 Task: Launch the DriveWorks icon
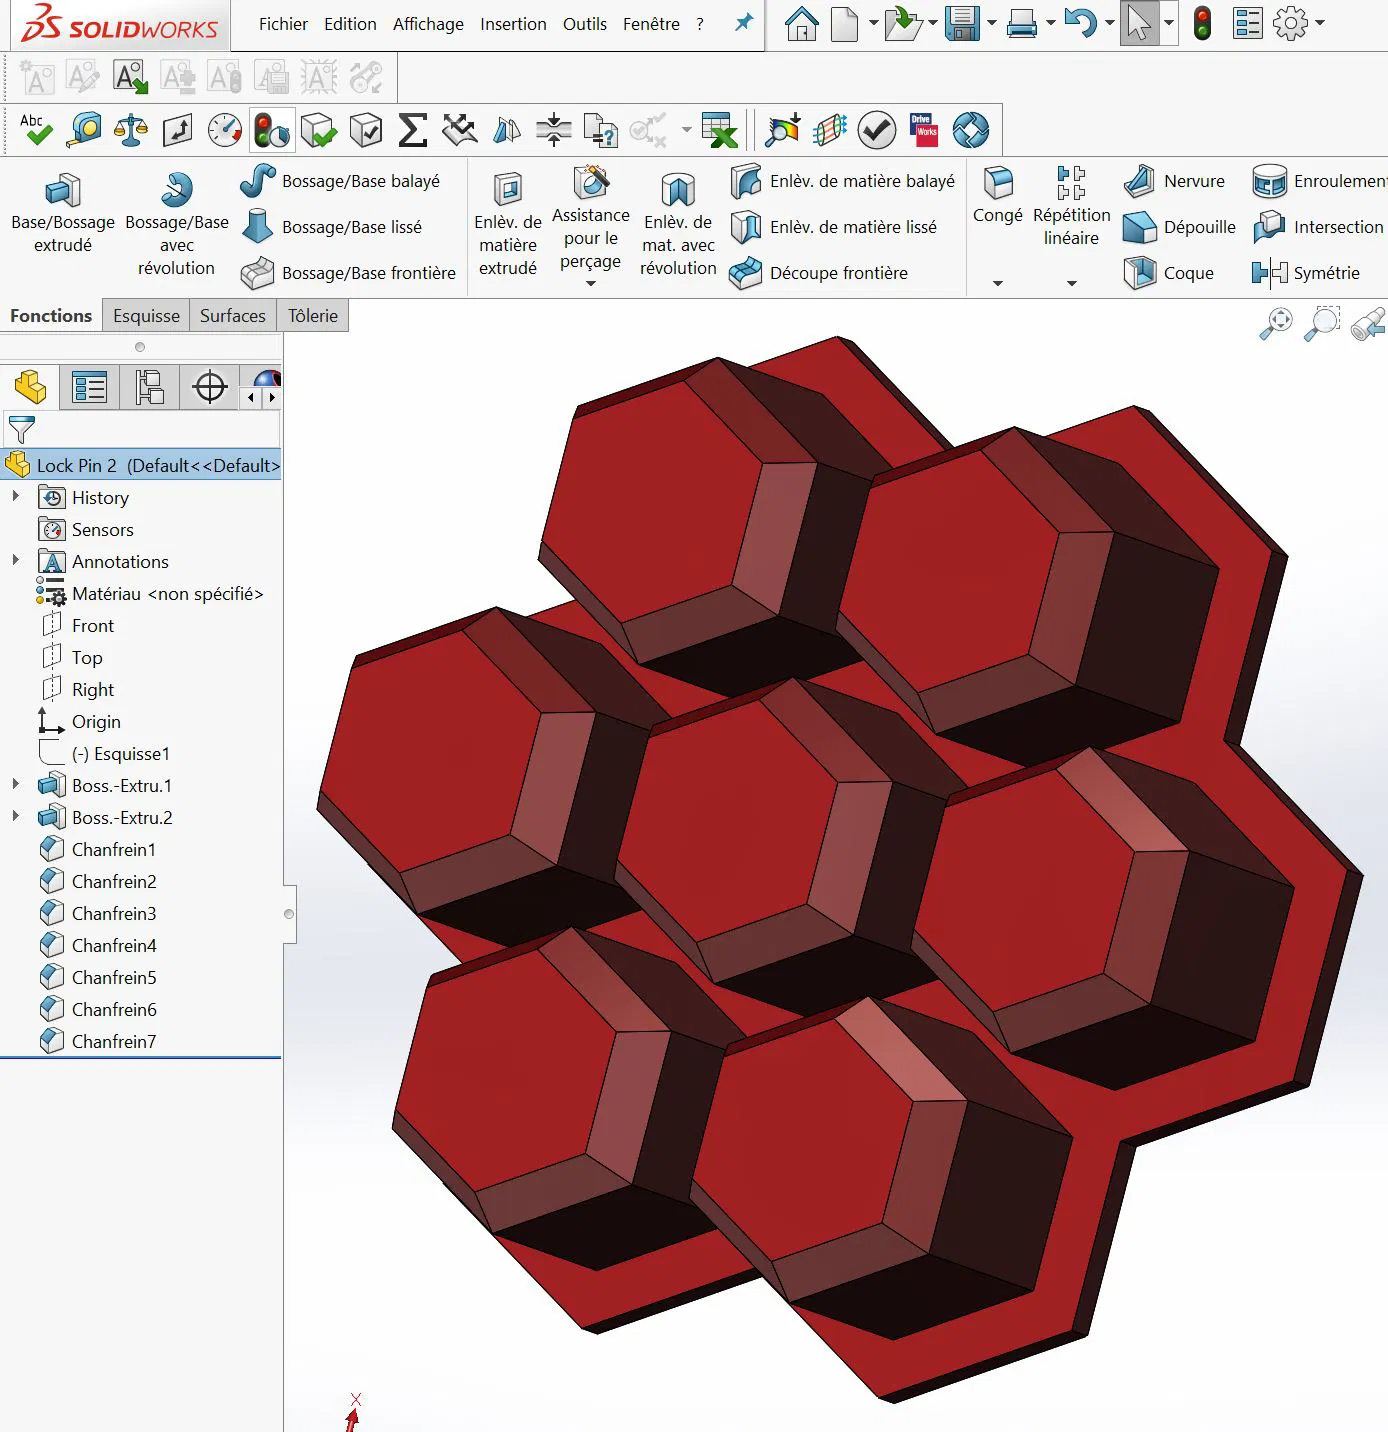(x=924, y=130)
